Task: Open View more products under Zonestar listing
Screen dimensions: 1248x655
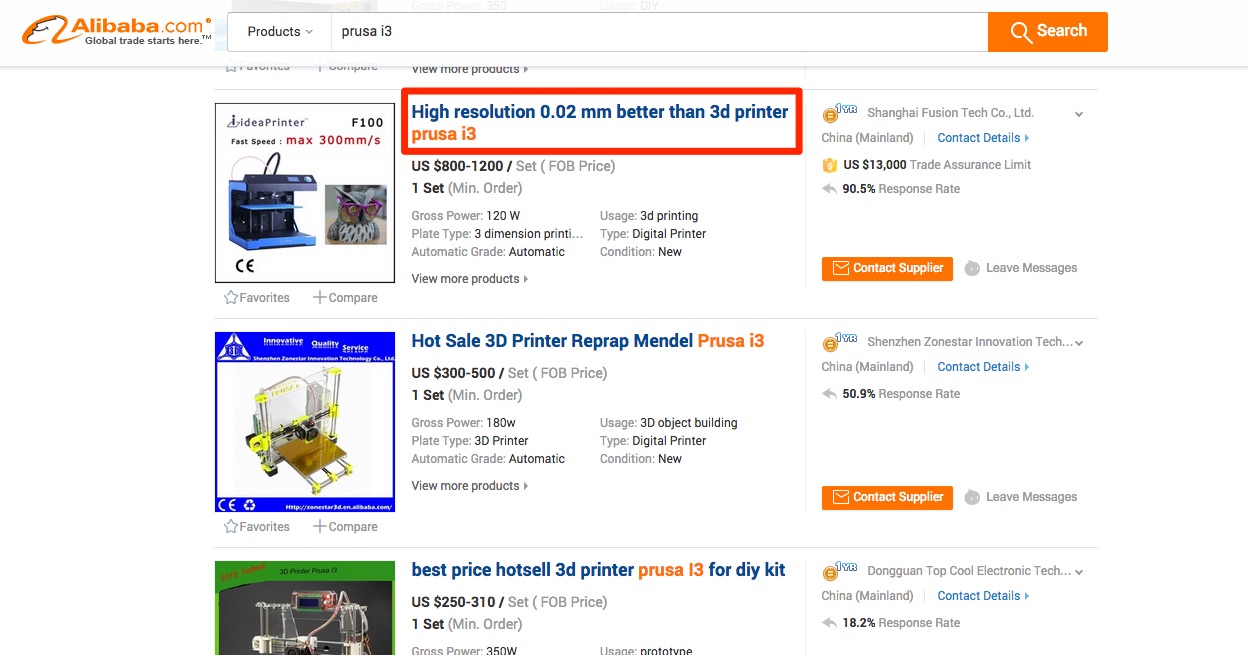Action: pos(470,486)
